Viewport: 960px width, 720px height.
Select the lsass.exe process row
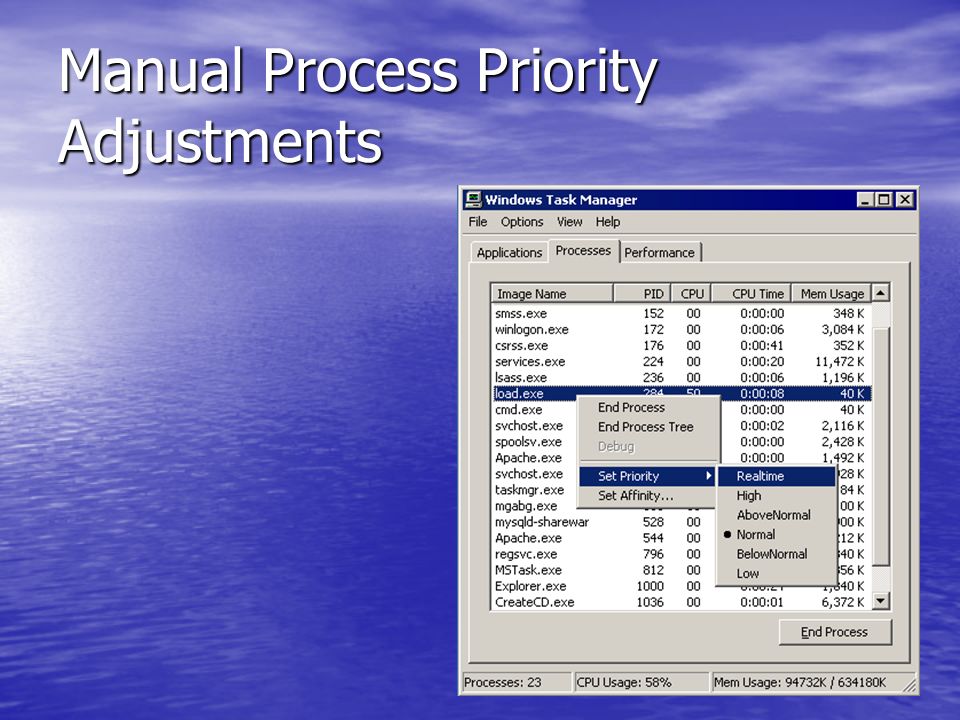click(x=681, y=377)
